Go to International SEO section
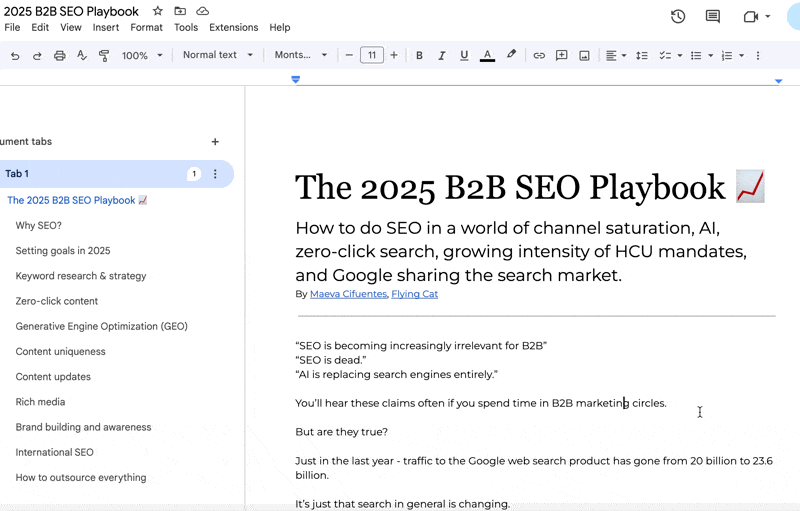800x511 pixels. pyautogui.click(x=54, y=452)
